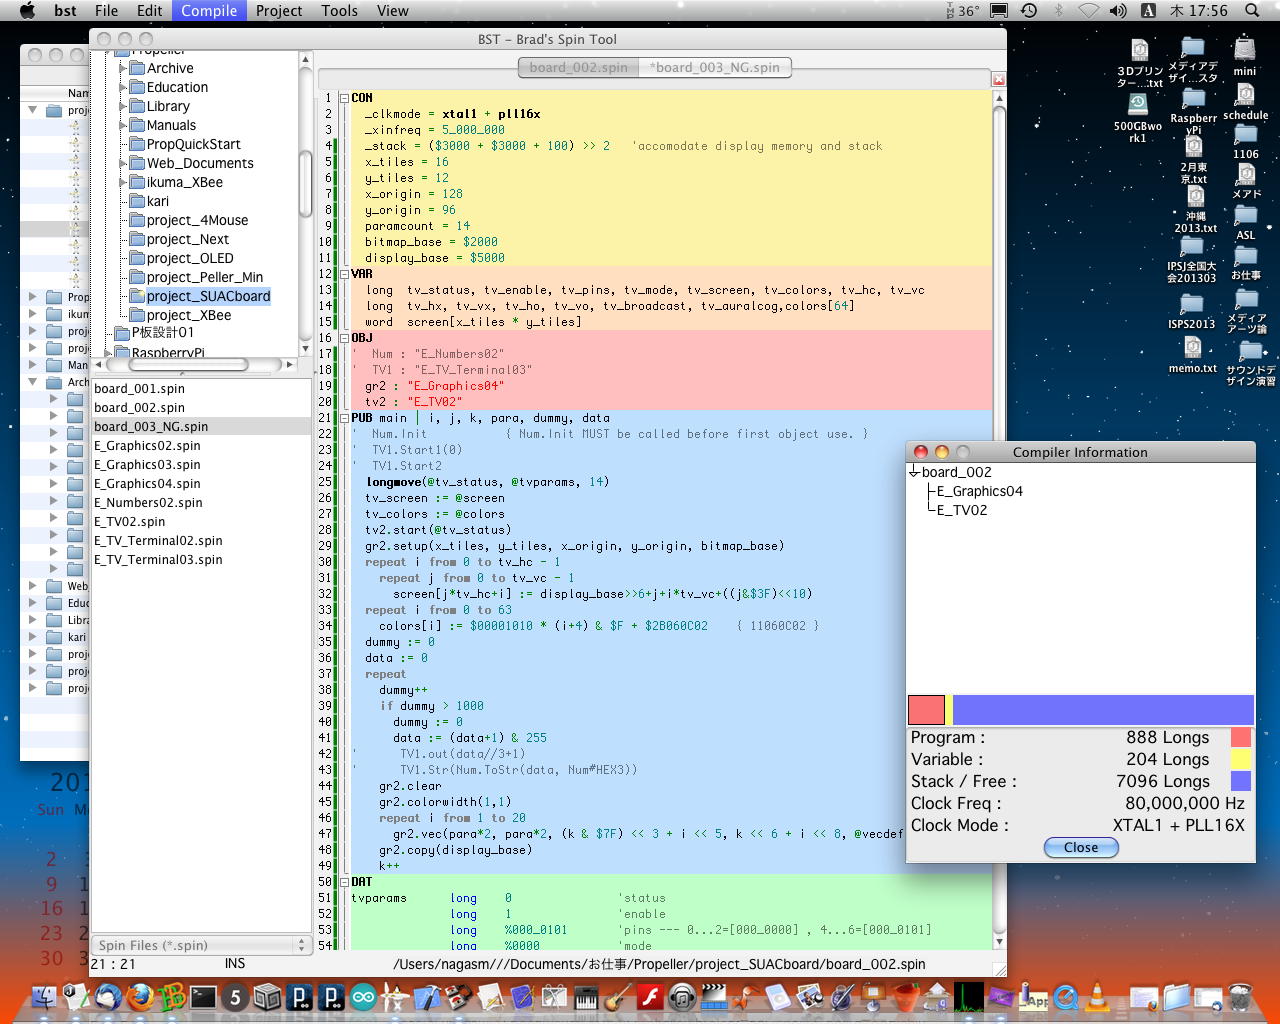This screenshot has height=1024, width=1280.
Task: Open the Spin Files filter dropdown
Action: [201, 945]
